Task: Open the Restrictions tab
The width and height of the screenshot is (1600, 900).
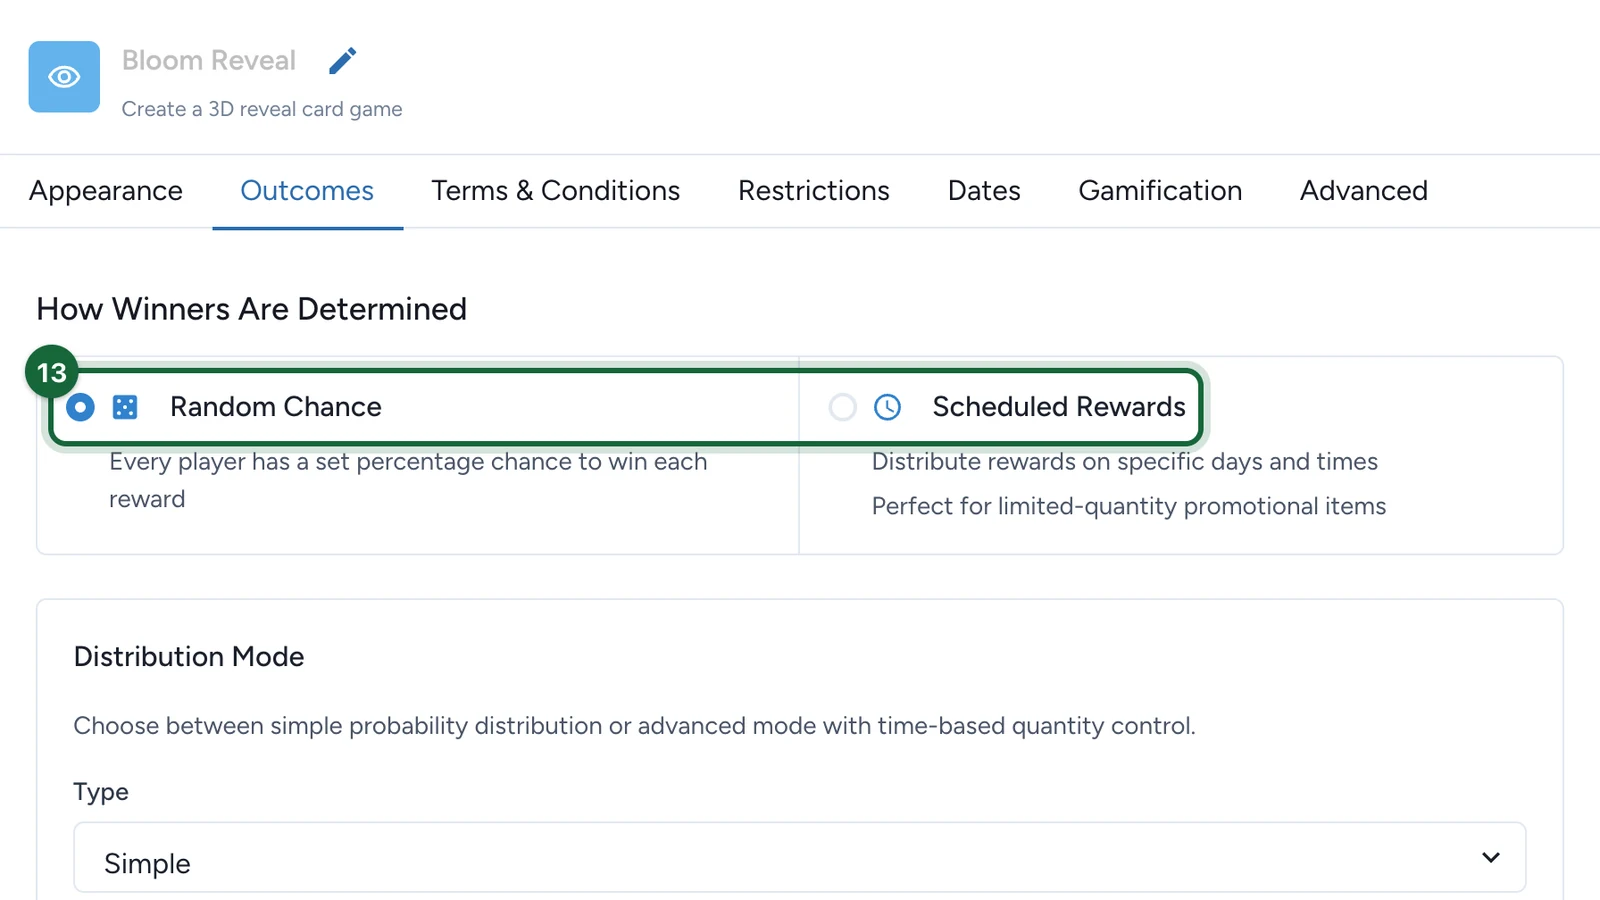Action: (x=814, y=191)
